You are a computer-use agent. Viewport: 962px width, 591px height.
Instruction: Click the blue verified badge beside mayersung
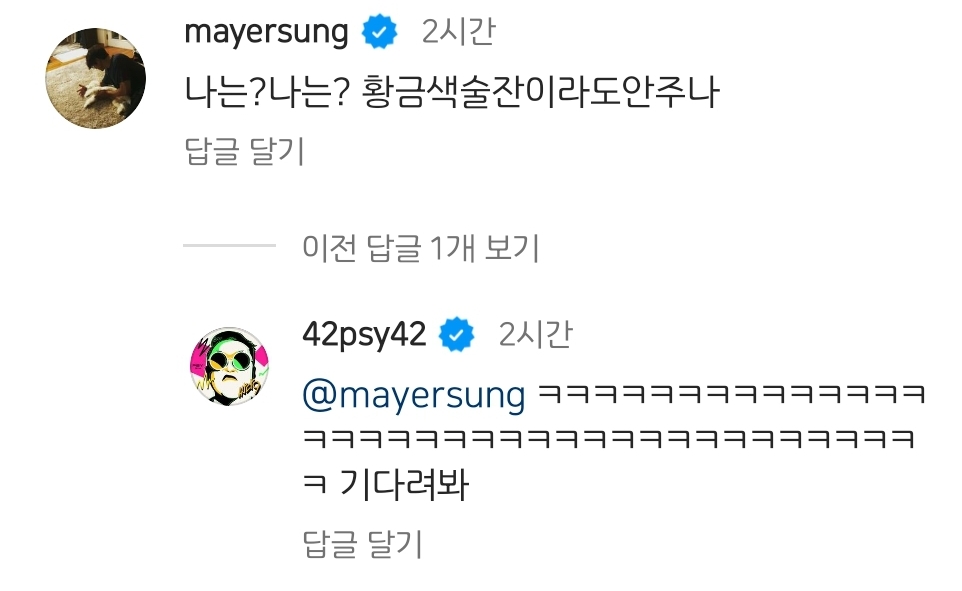[379, 32]
